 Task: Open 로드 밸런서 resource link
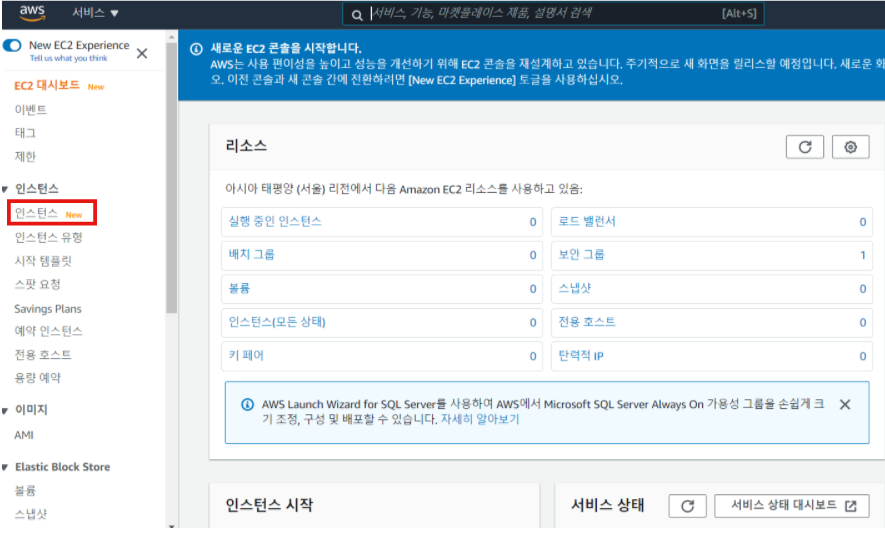tap(586, 221)
